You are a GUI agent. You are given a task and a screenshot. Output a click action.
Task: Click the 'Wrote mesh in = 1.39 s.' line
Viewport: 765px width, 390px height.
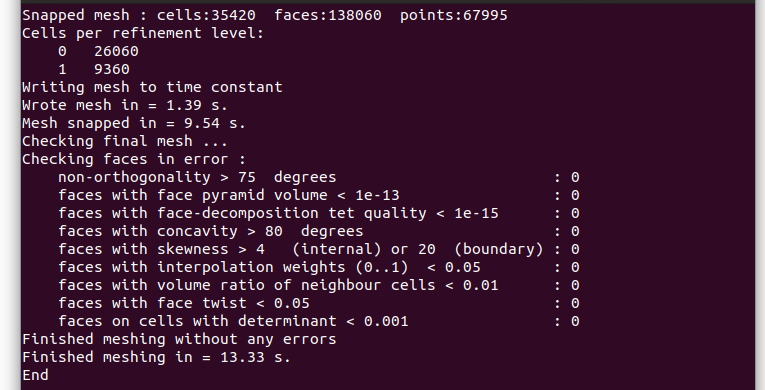coord(125,105)
